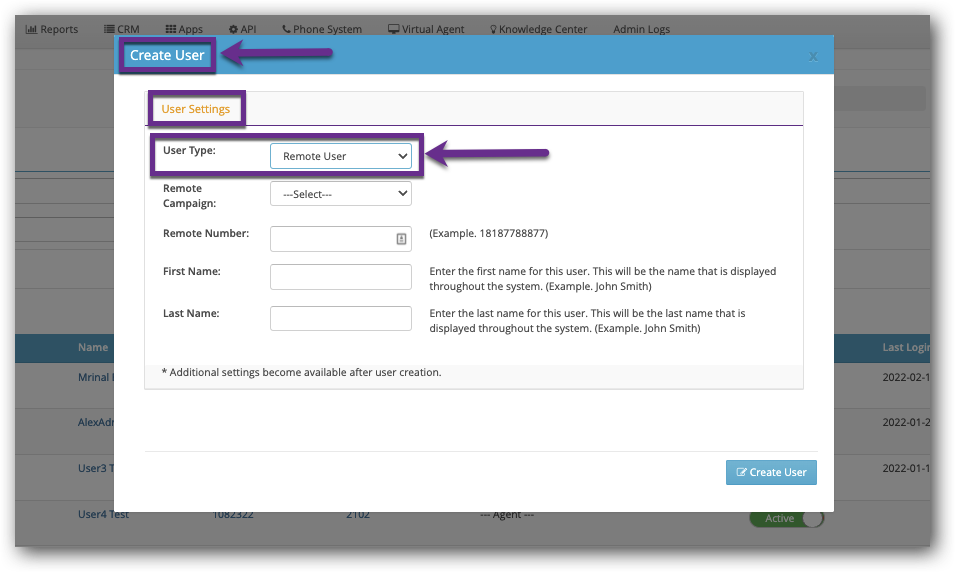This screenshot has height=572, width=955.
Task: Expand the Remote Campaign select list
Action: (340, 194)
